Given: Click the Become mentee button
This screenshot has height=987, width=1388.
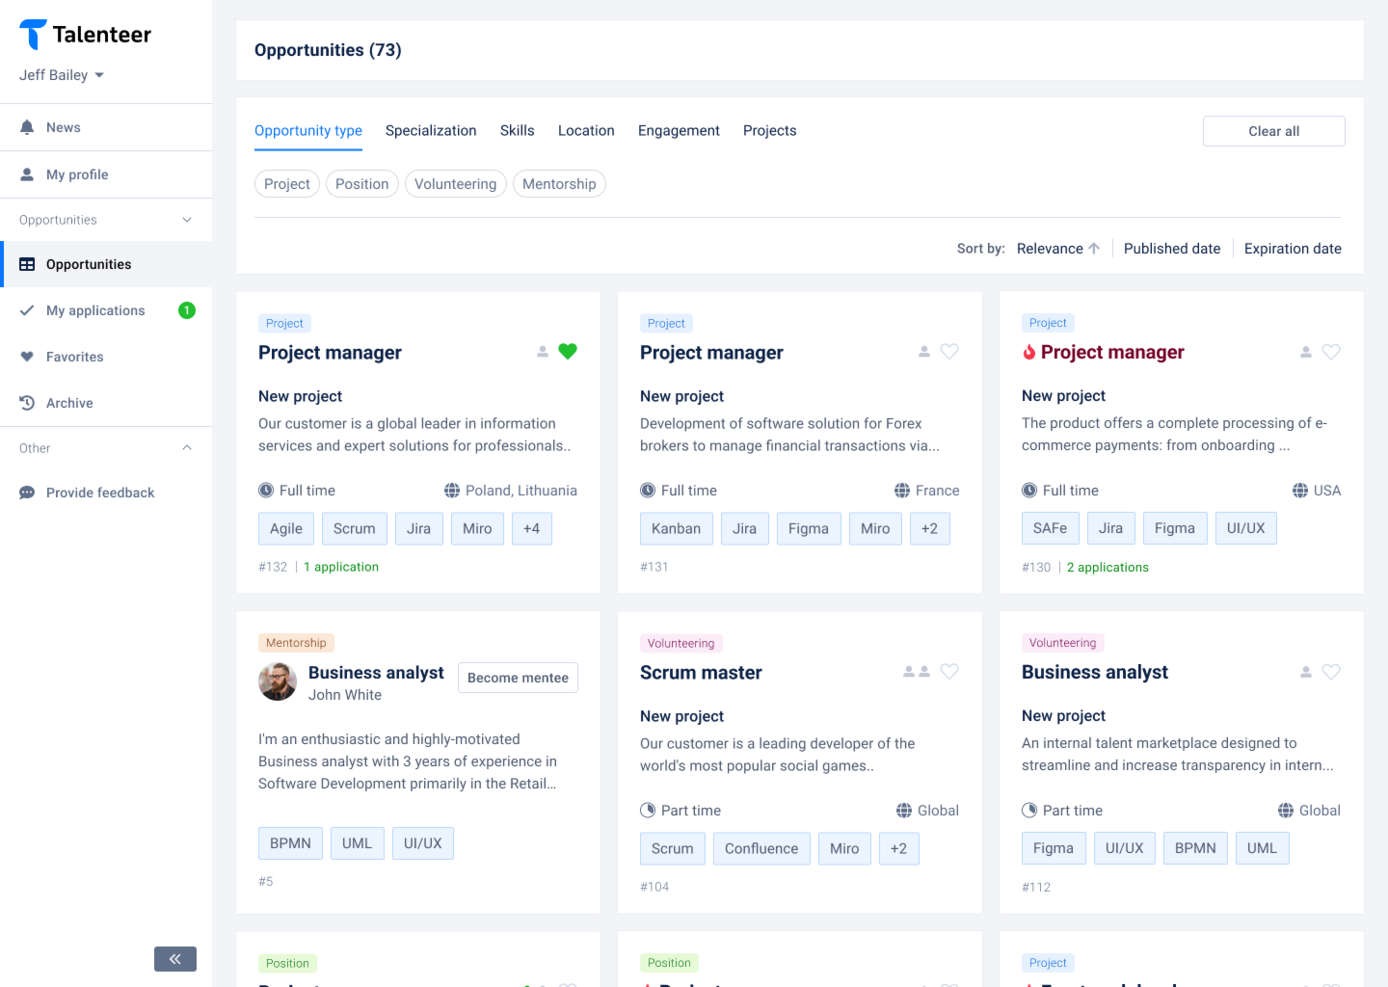Looking at the screenshot, I should (518, 678).
